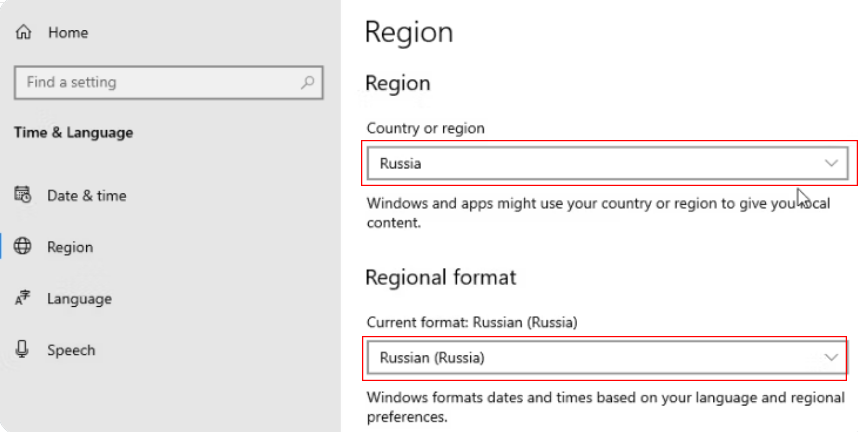Click the Date & time calendar icon
The height and width of the screenshot is (432, 858).
click(x=23, y=195)
